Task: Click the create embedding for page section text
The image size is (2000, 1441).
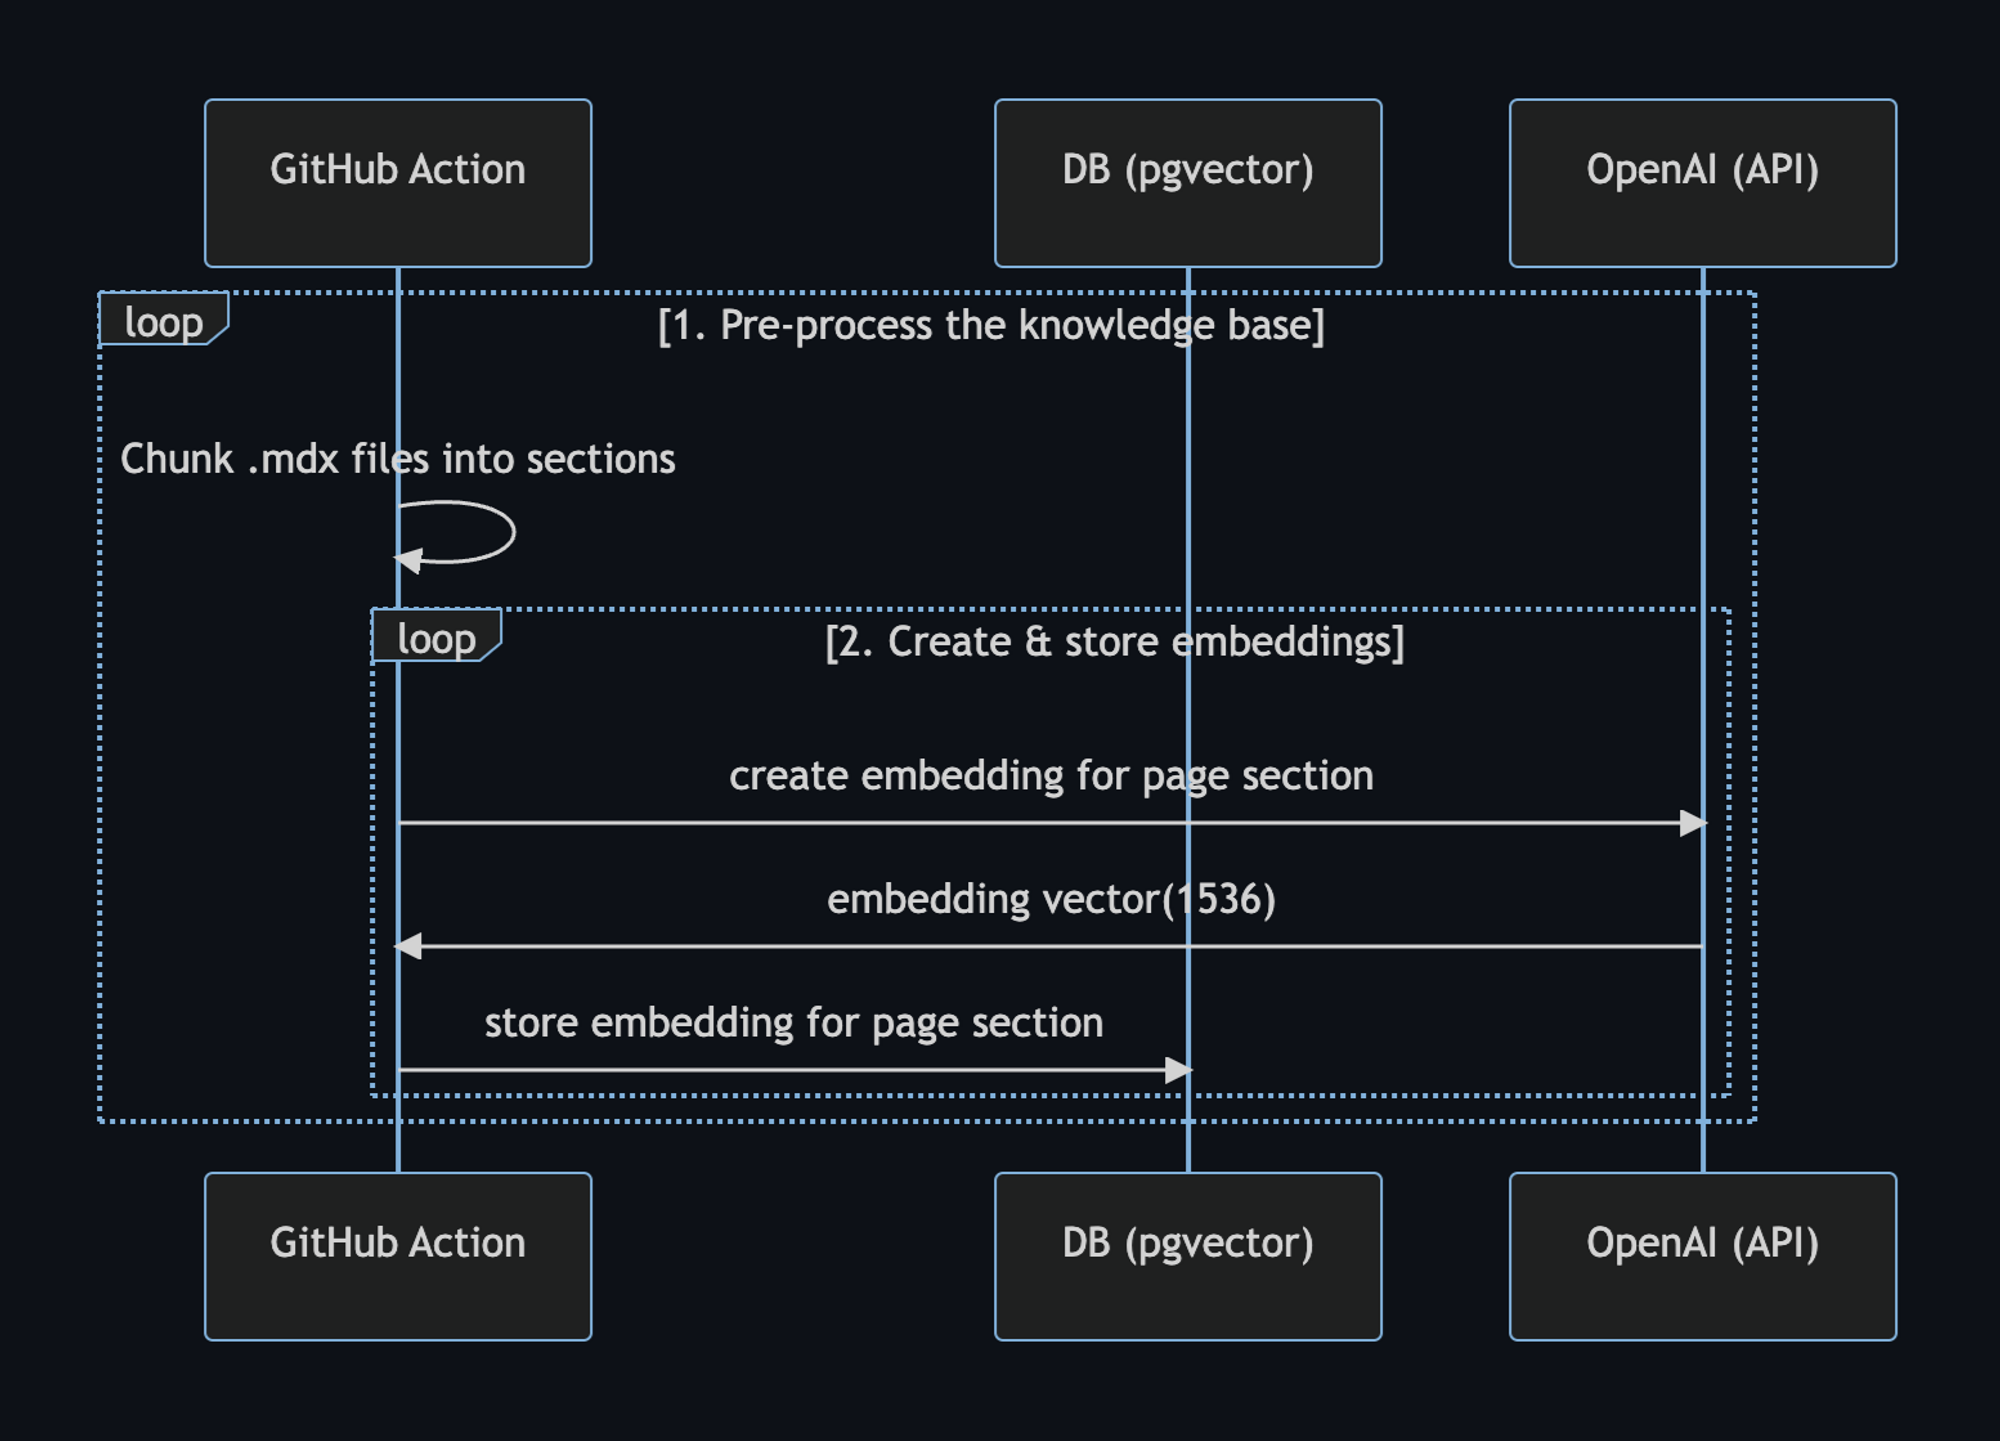Action: tap(1052, 775)
